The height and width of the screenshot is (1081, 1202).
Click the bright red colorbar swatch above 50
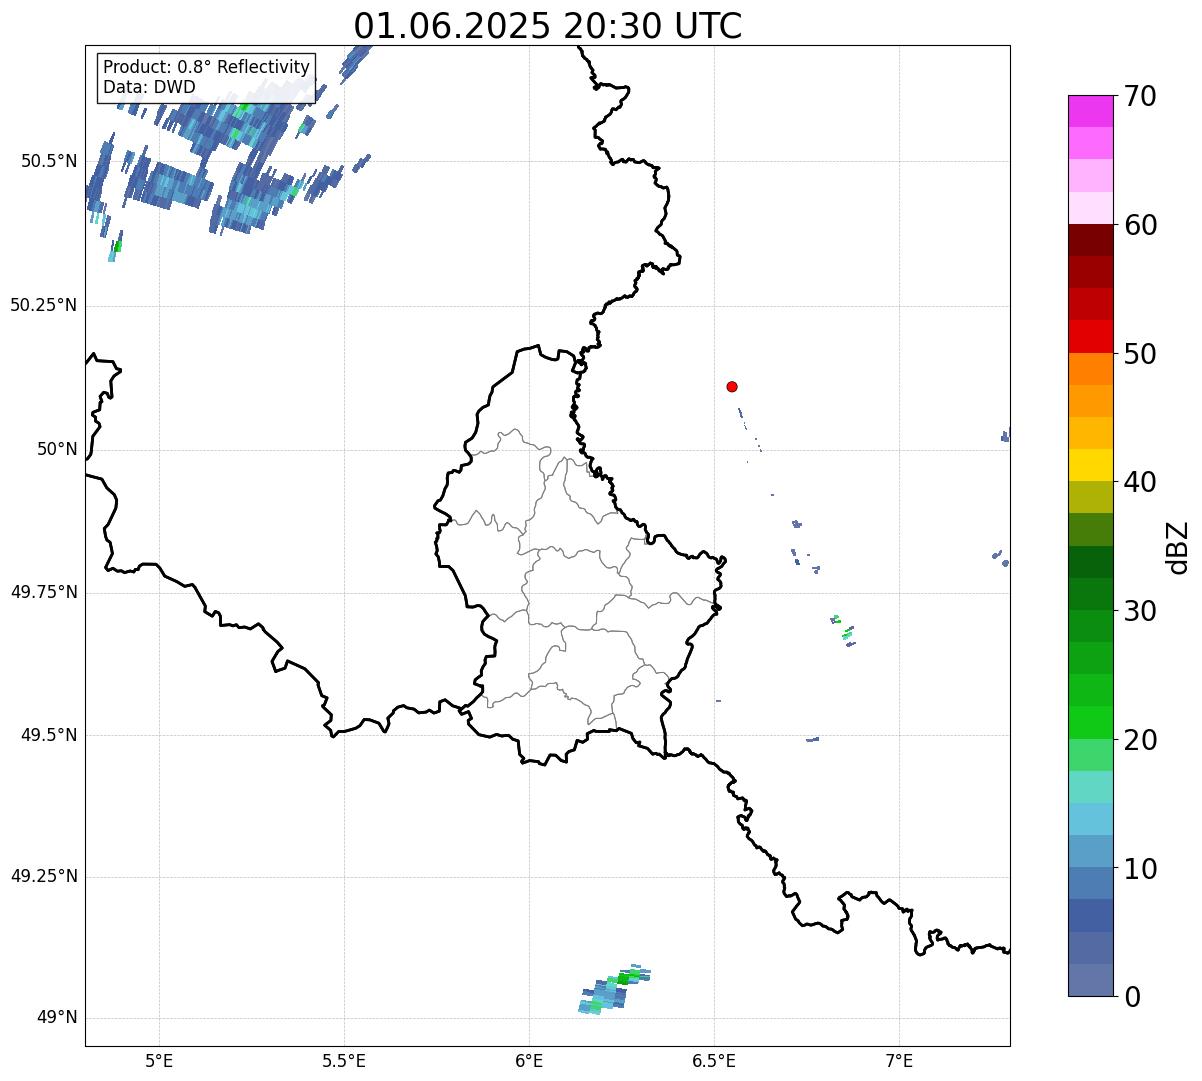[1090, 336]
